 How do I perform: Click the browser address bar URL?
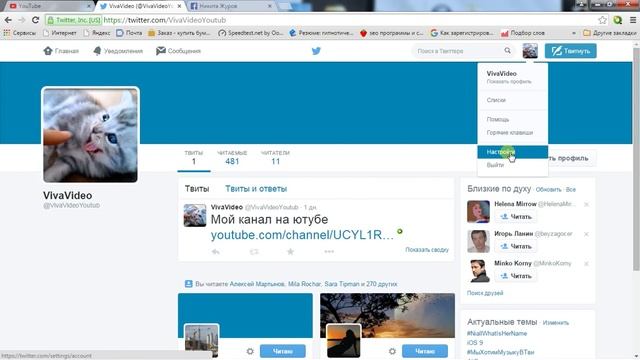164,20
